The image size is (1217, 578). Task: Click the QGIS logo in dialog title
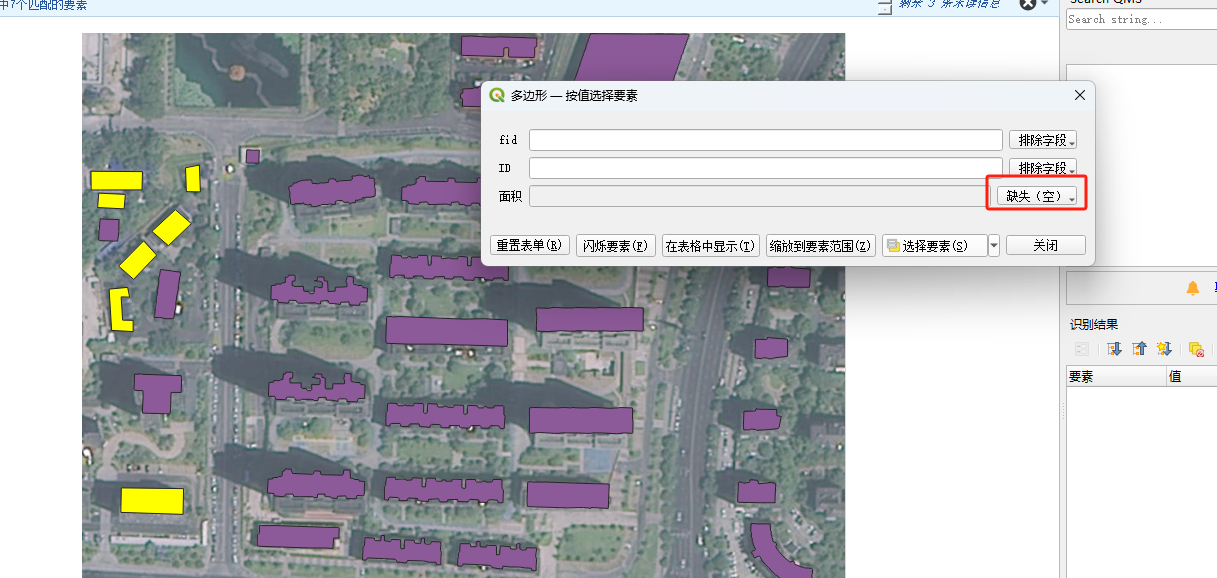pos(497,95)
